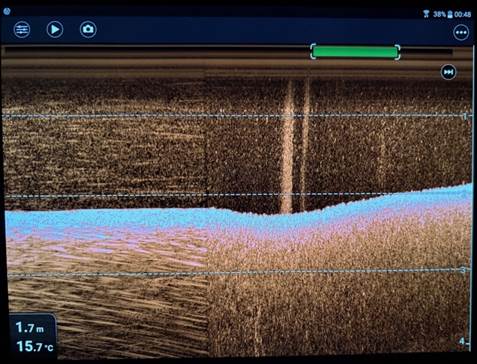Jump to latest data with skip-forward icon
Viewport: 477px width, 364px height.
[448, 72]
